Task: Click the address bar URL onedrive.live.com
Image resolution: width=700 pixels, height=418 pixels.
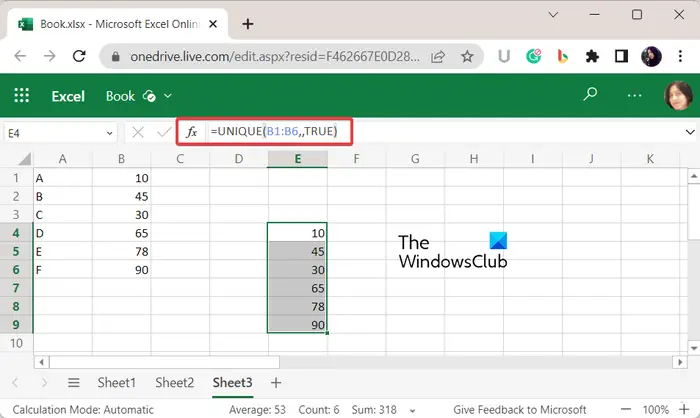Action: [275, 57]
